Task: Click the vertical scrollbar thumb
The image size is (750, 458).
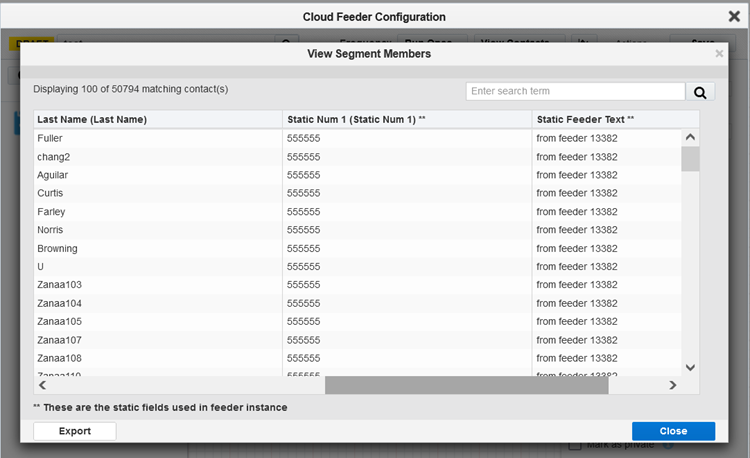Action: (x=690, y=159)
